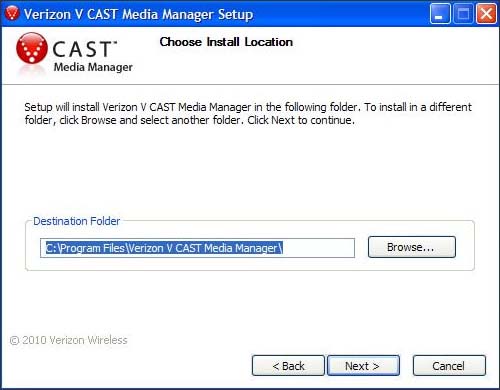Minimize the setup window

coord(440,14)
